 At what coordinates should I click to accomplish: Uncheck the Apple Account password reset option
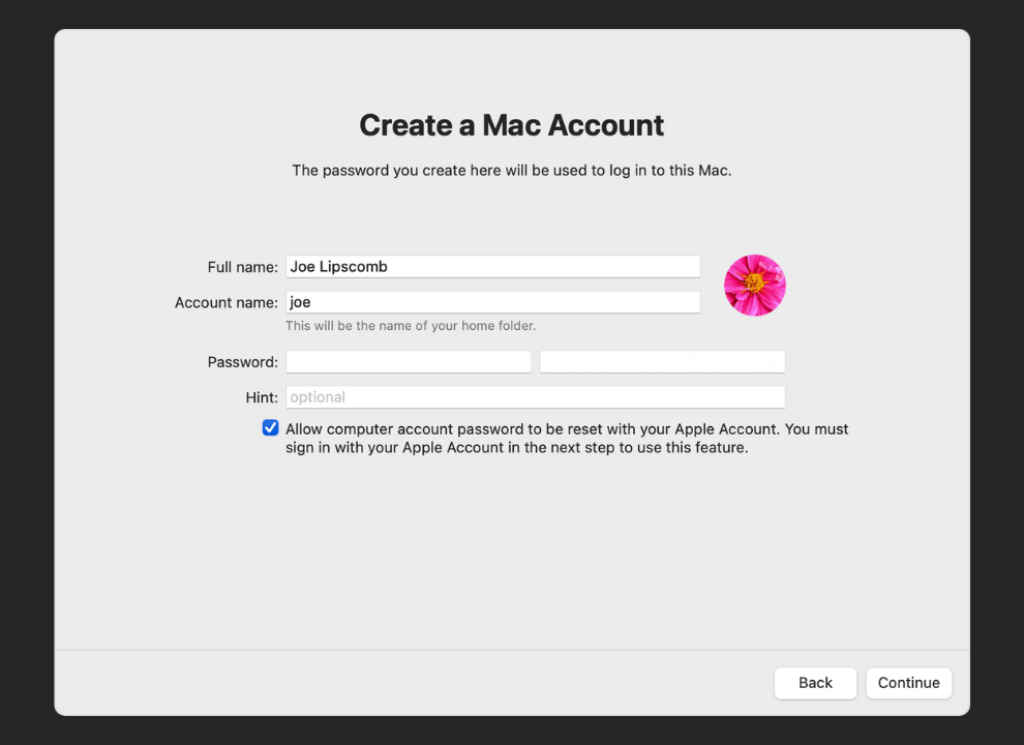[270, 428]
